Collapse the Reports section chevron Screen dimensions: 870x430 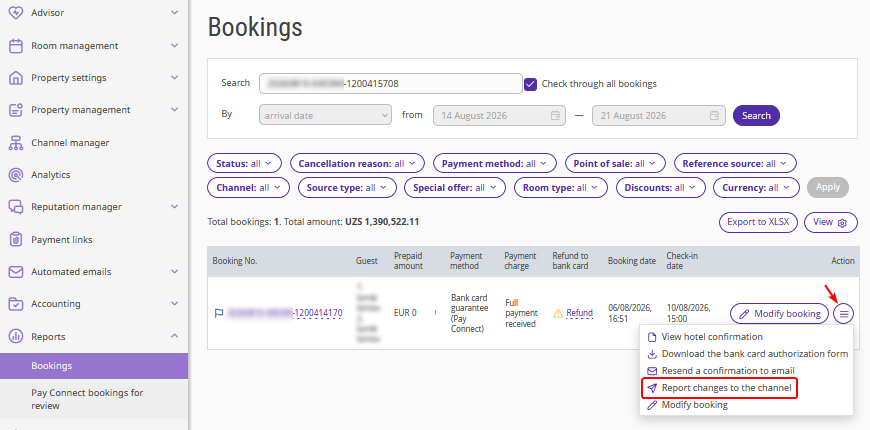point(175,336)
